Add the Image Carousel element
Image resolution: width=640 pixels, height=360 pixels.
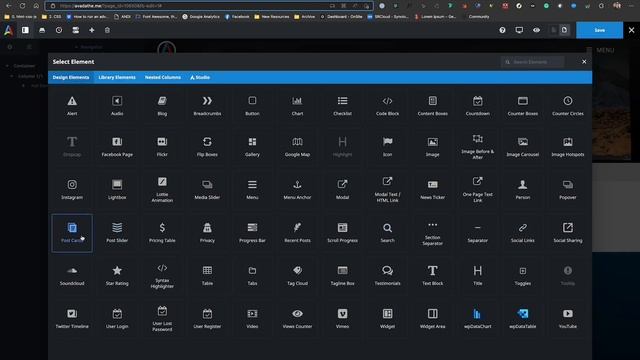[523, 147]
